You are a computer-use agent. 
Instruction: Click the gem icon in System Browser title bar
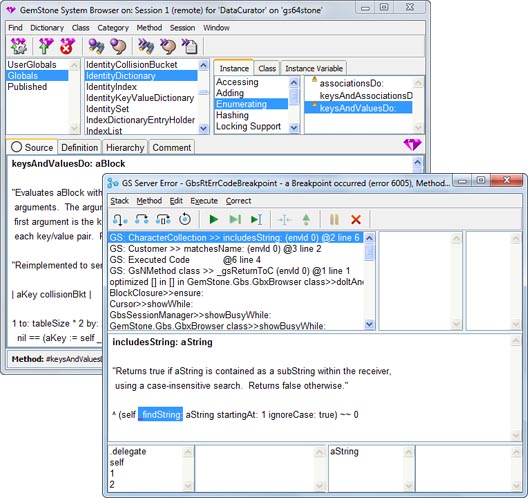pos(11,10)
